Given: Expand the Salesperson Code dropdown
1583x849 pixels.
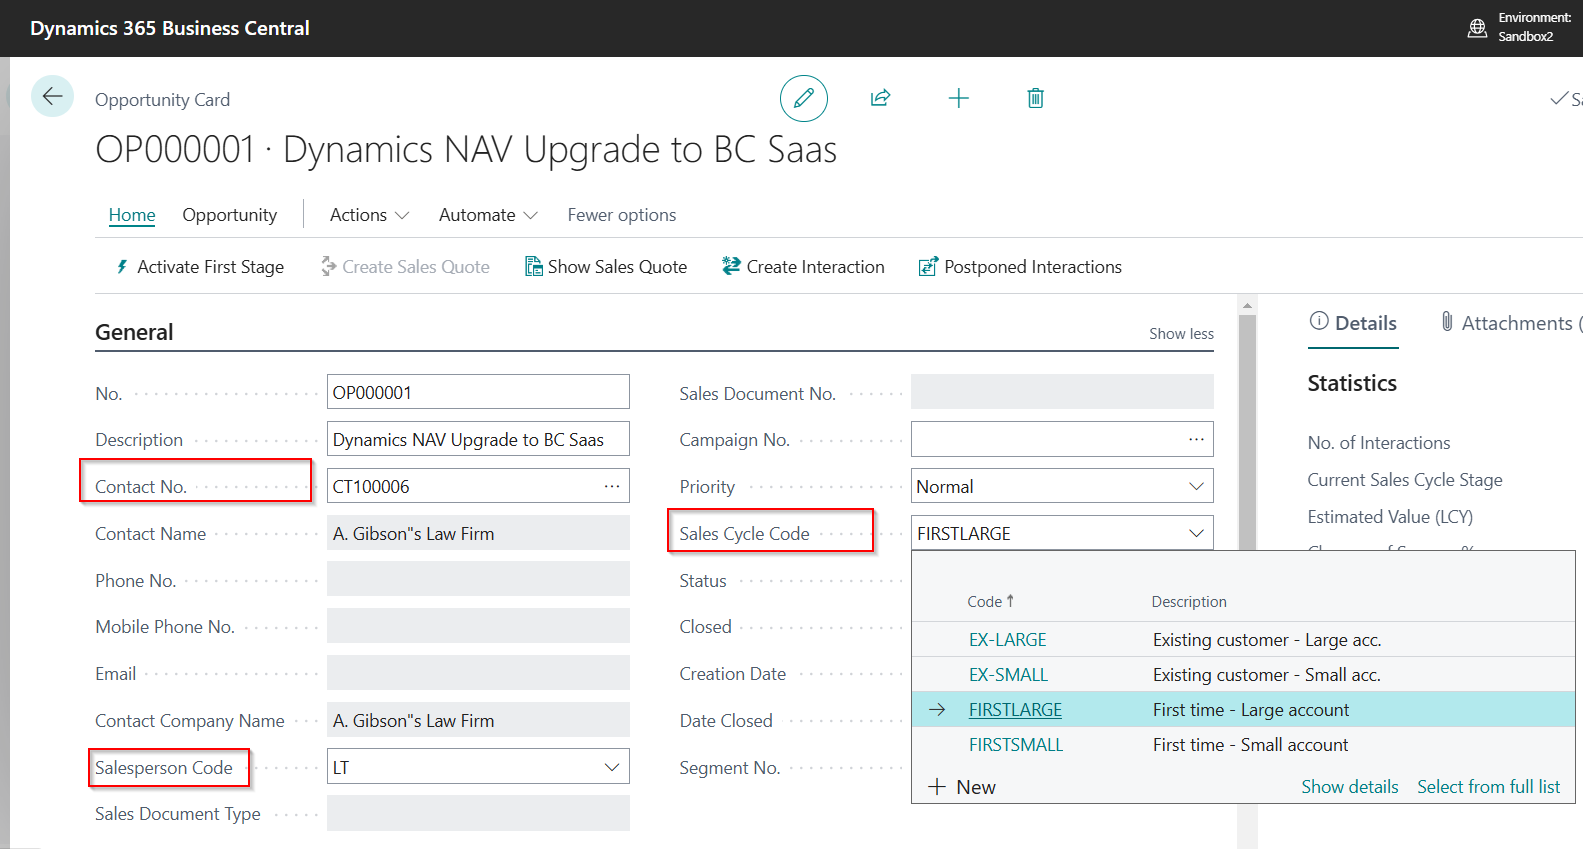Looking at the screenshot, I should 612,767.
